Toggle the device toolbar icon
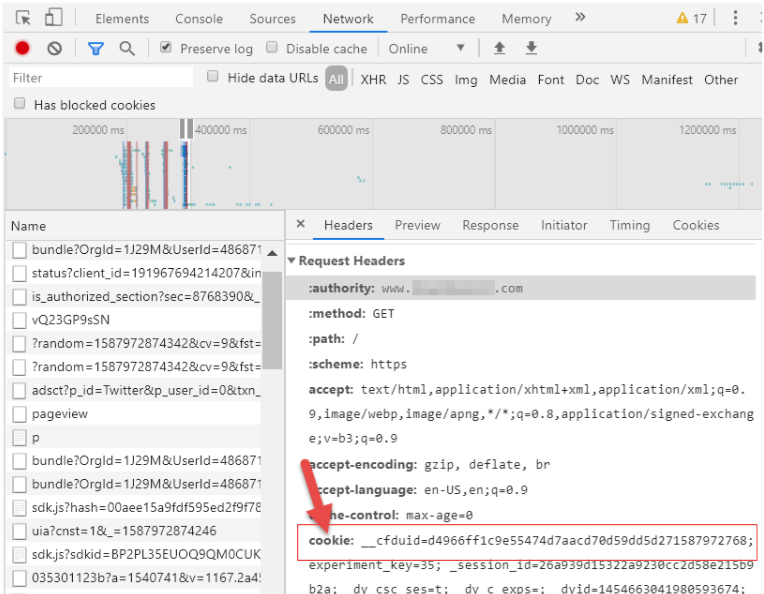764x594 pixels. (53, 18)
